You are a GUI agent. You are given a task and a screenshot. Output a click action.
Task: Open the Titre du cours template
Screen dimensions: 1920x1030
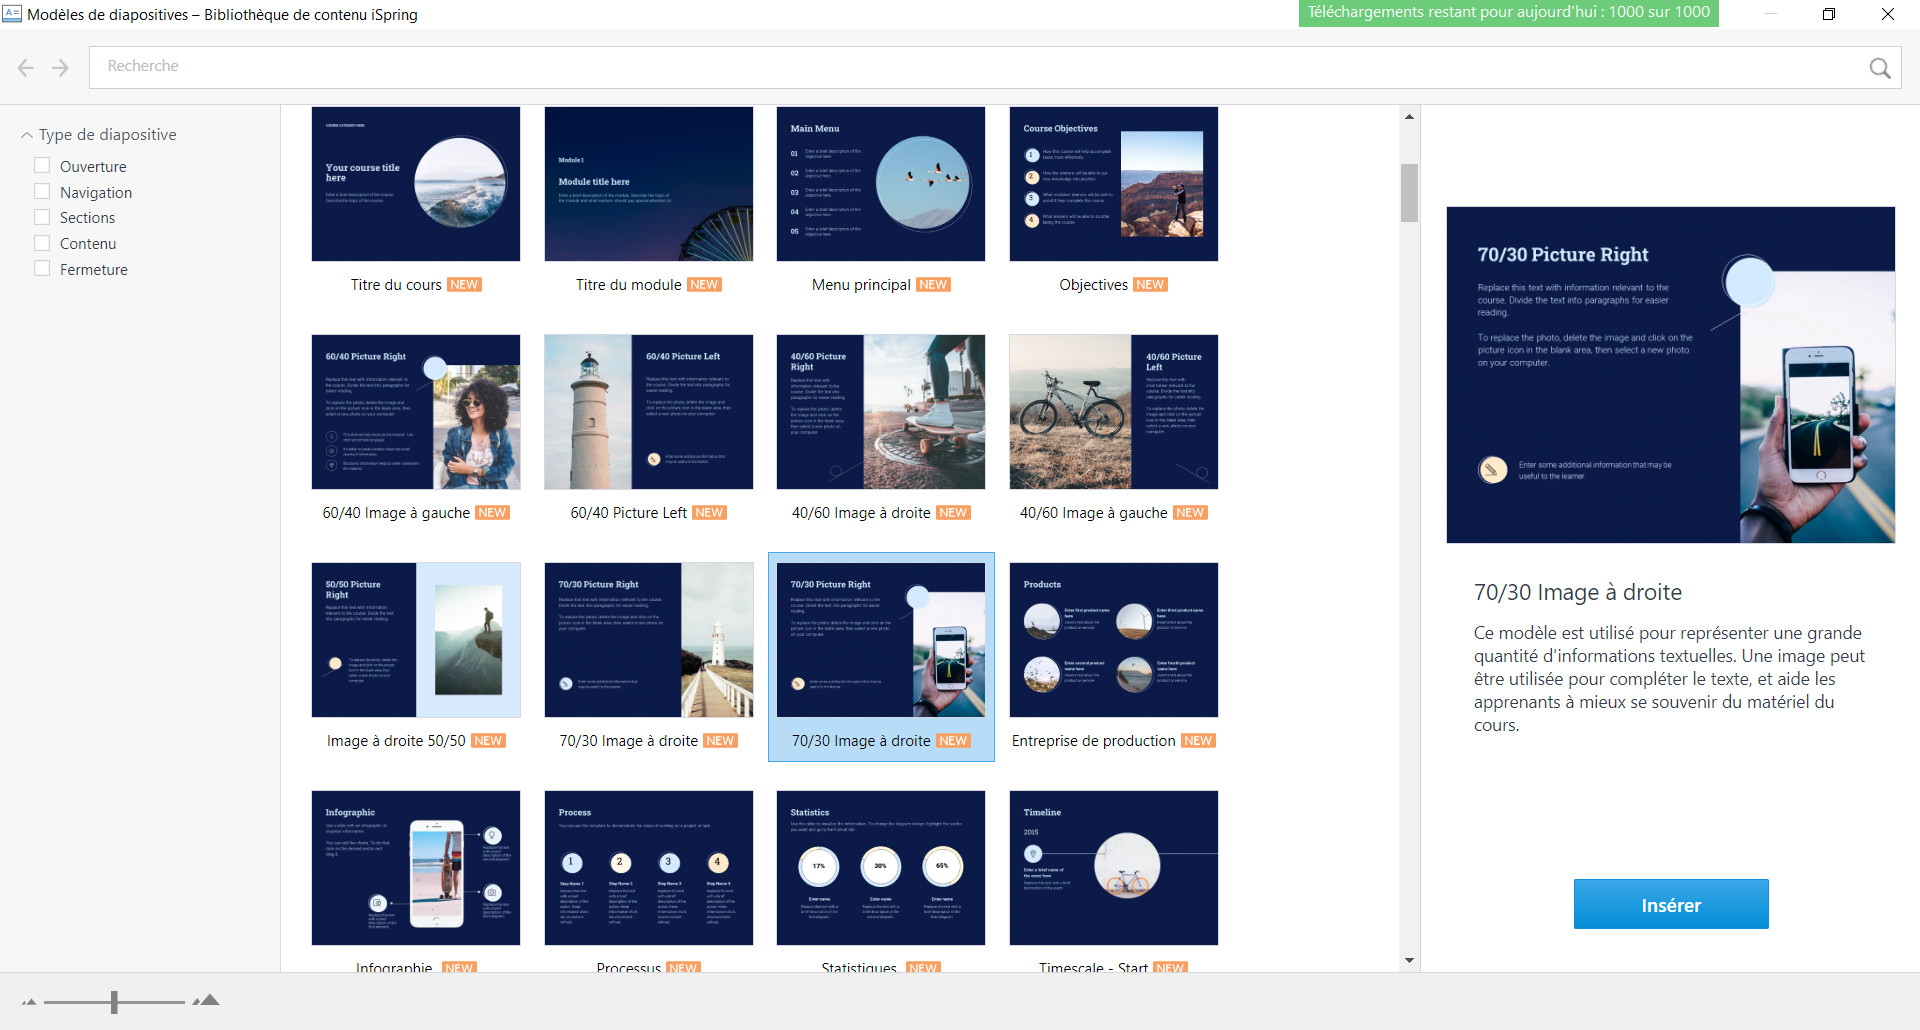pyautogui.click(x=415, y=184)
